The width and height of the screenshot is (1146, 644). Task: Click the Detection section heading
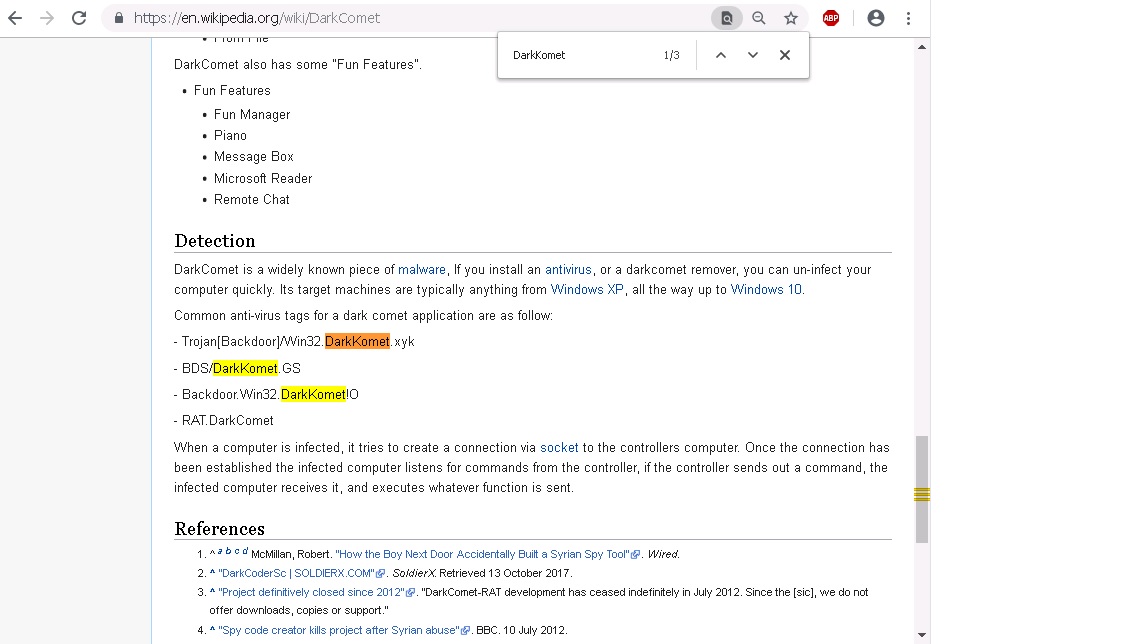tap(215, 241)
